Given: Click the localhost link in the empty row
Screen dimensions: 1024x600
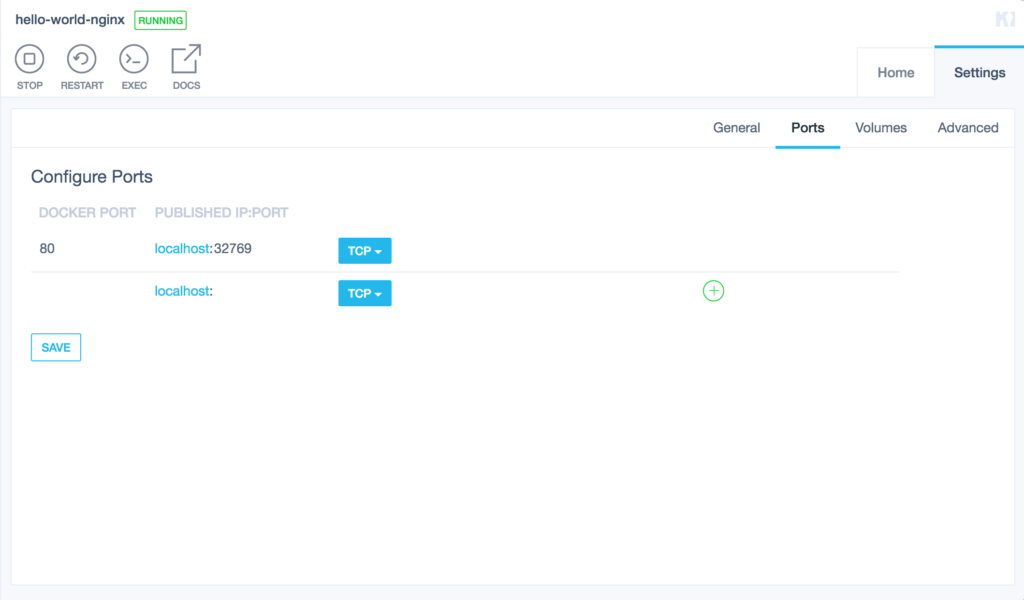Looking at the screenshot, I should tap(182, 291).
